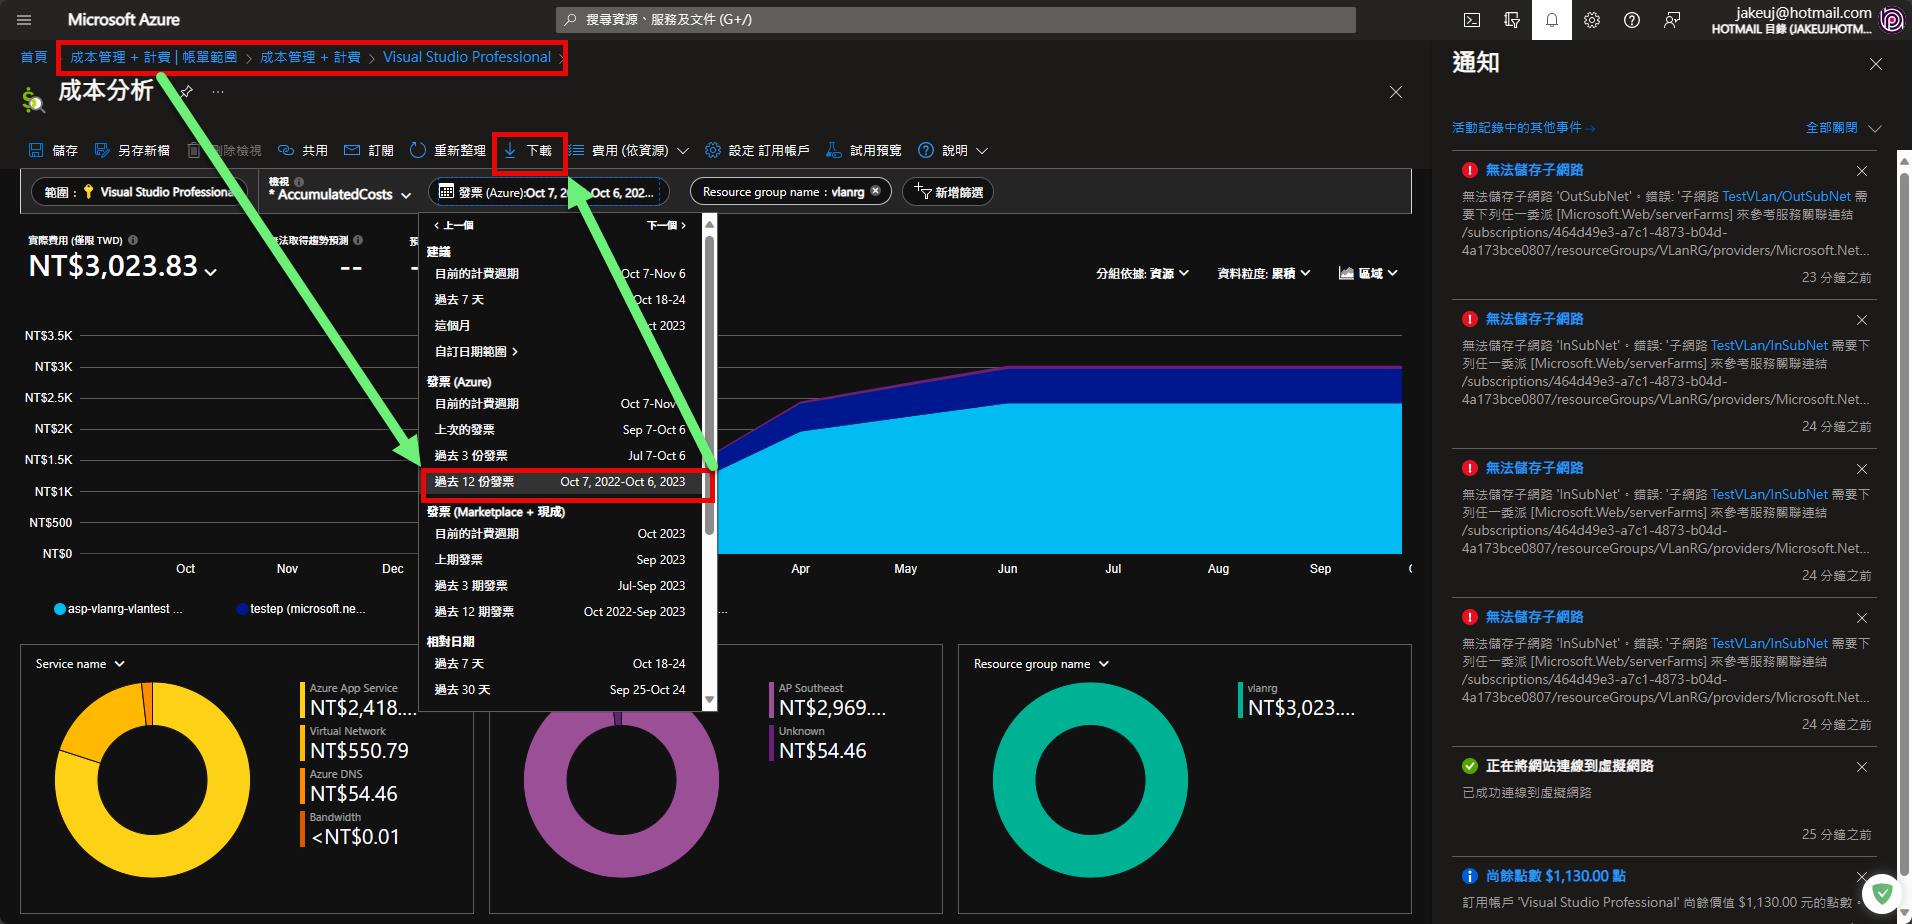The height and width of the screenshot is (924, 1912).
Task: Click 重新整理 refresh in toolbar
Action: pos(448,151)
